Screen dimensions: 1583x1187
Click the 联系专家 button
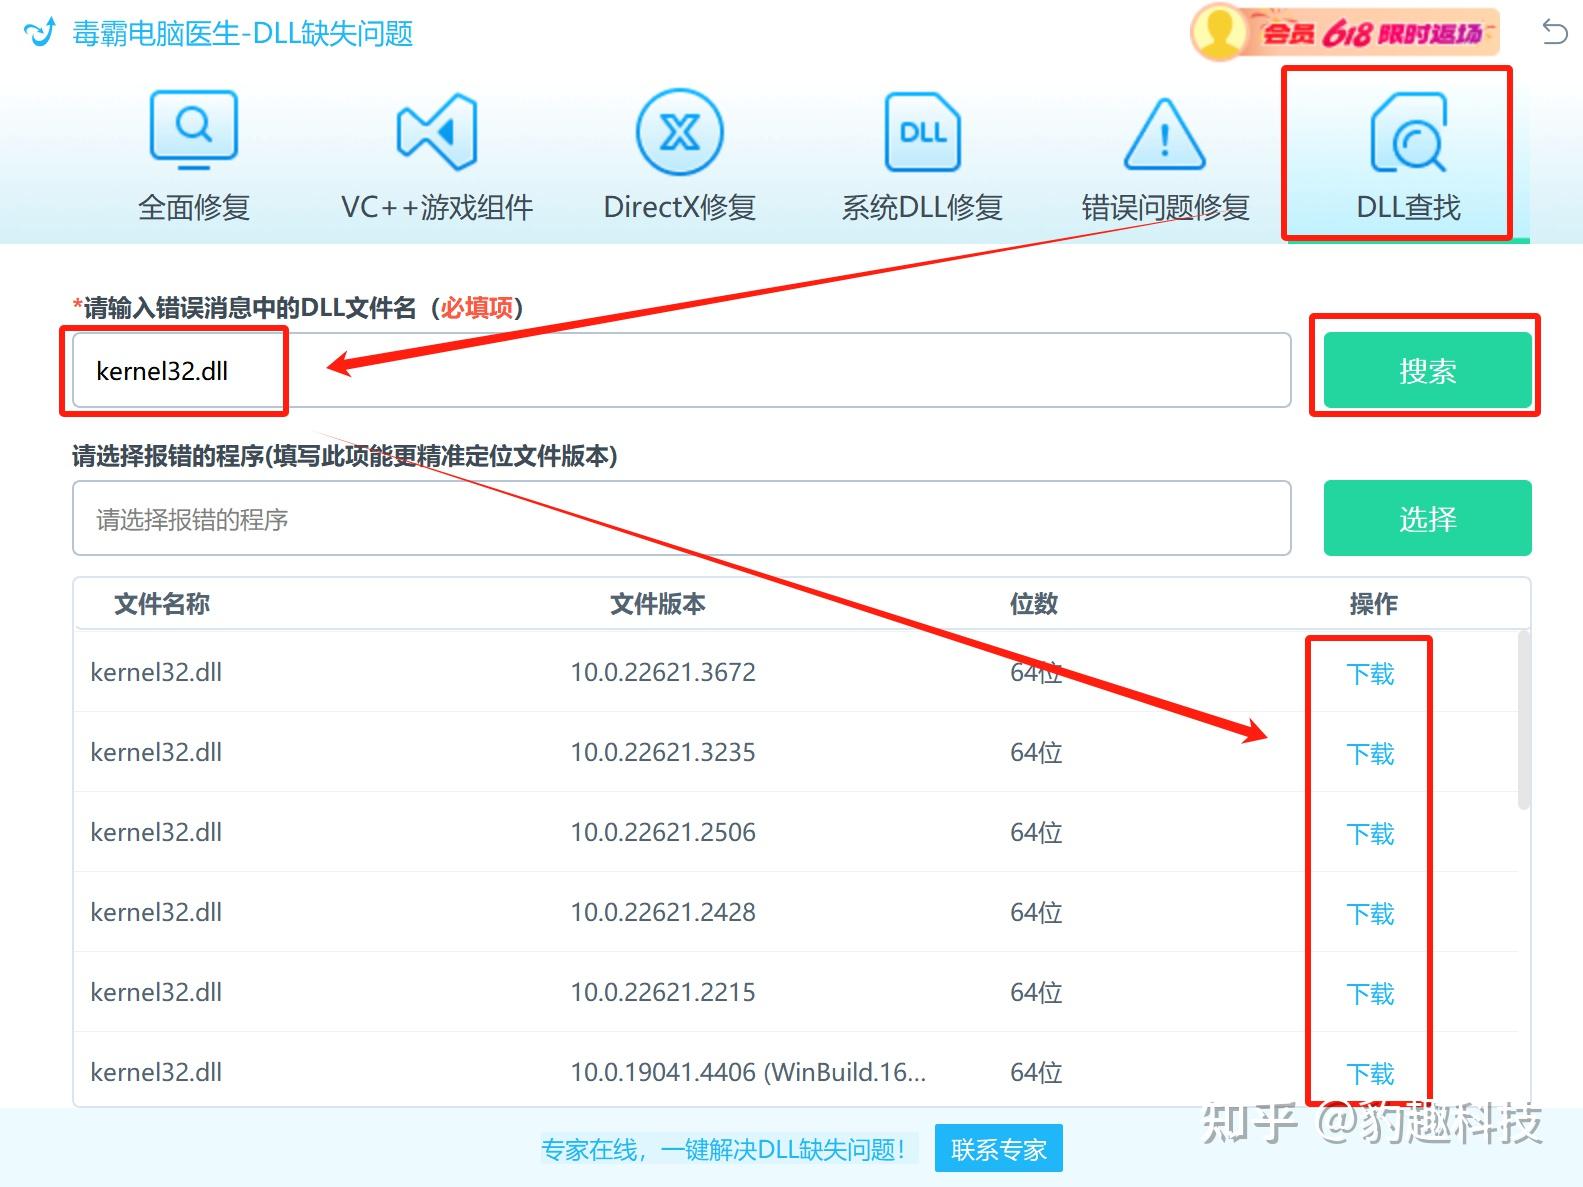click(998, 1149)
